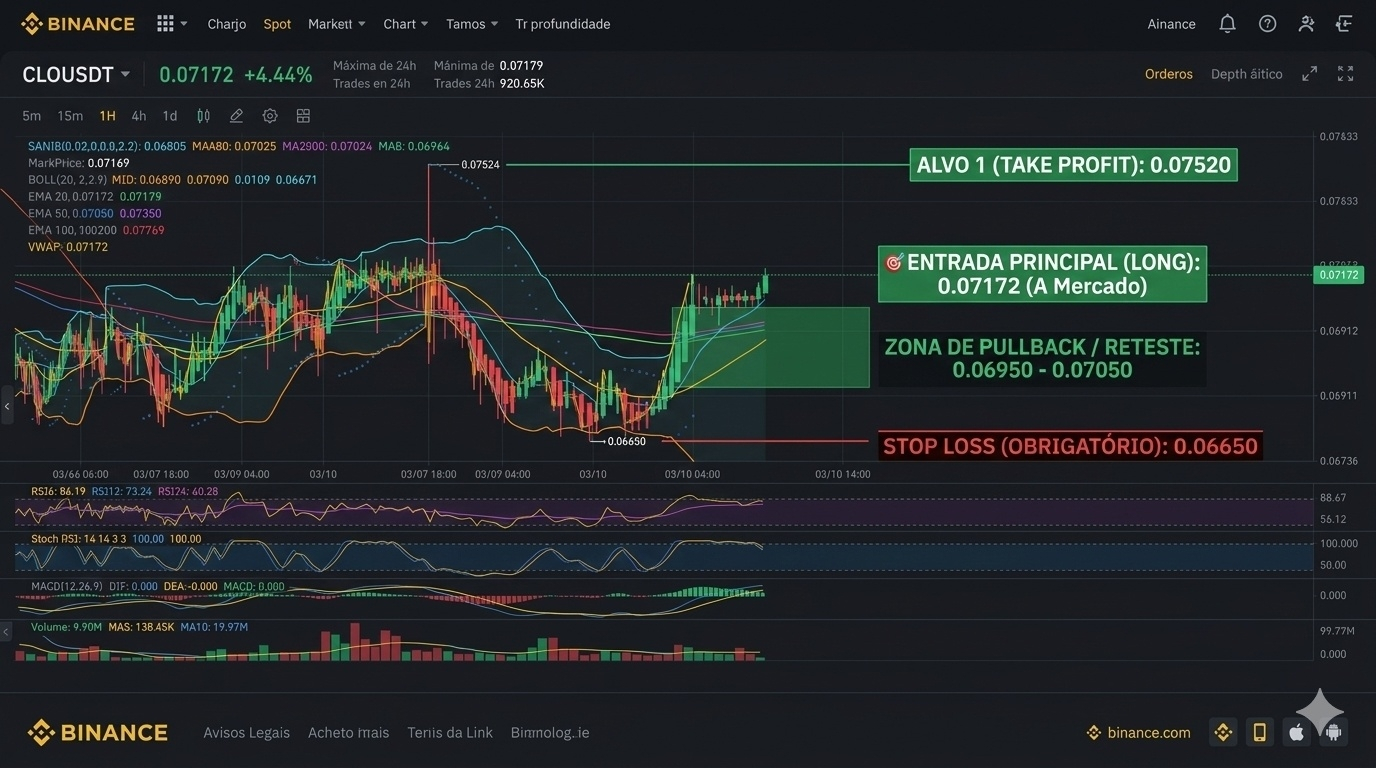Click the mobile phone icon in footer
This screenshot has width=1376, height=768.
[1260, 733]
